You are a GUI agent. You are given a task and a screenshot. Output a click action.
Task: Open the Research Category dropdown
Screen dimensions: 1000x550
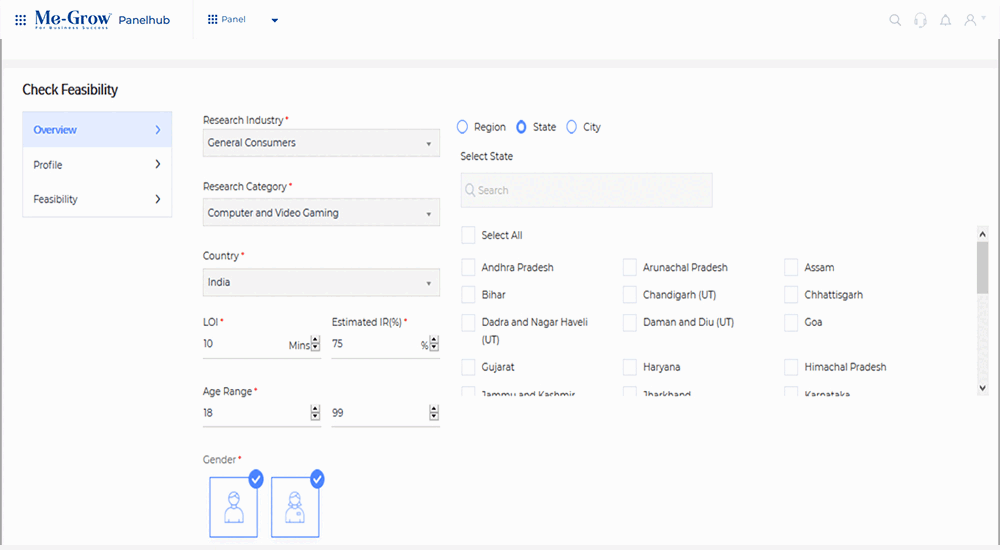[321, 212]
